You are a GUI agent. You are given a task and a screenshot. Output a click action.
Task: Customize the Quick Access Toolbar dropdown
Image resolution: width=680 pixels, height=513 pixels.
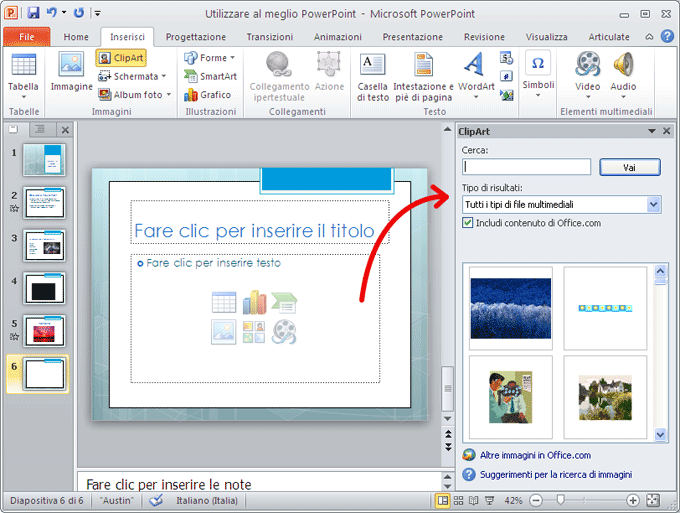pos(98,13)
